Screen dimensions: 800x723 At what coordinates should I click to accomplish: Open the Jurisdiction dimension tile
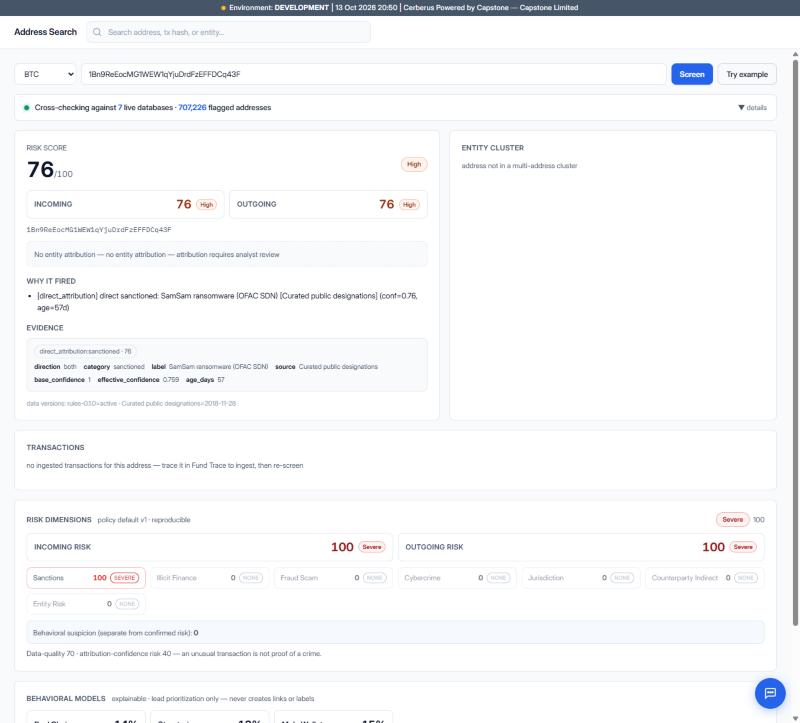581,578
